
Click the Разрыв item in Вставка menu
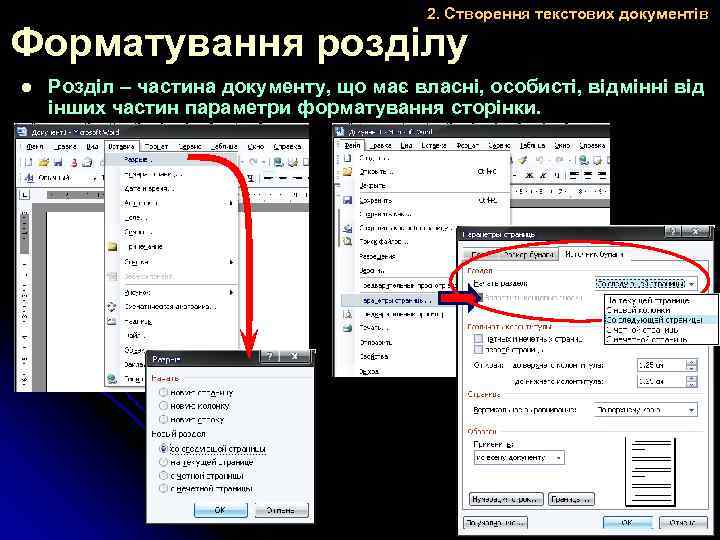tap(172, 160)
